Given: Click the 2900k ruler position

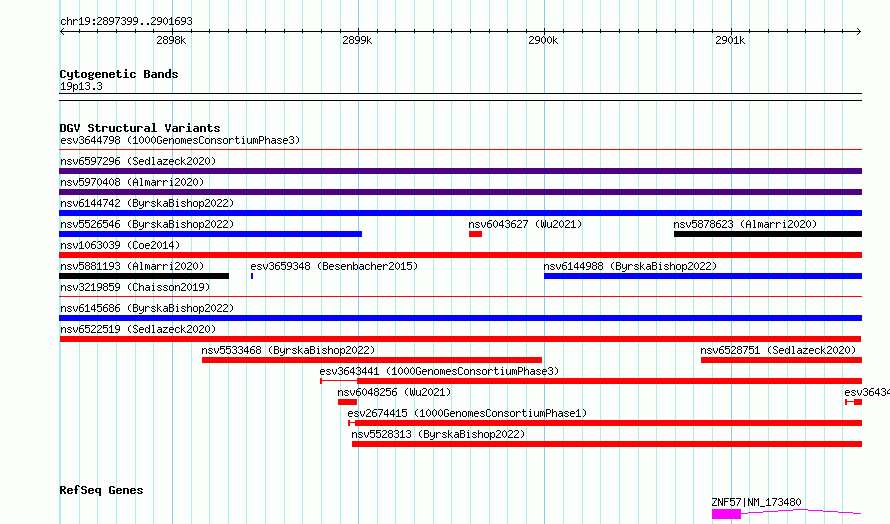Looking at the screenshot, I should (544, 40).
